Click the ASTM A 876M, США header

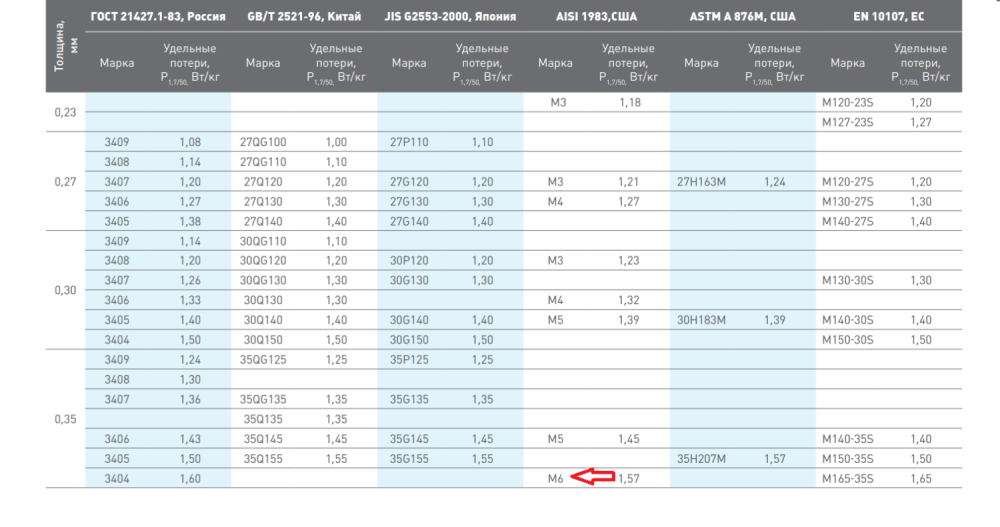tap(741, 17)
